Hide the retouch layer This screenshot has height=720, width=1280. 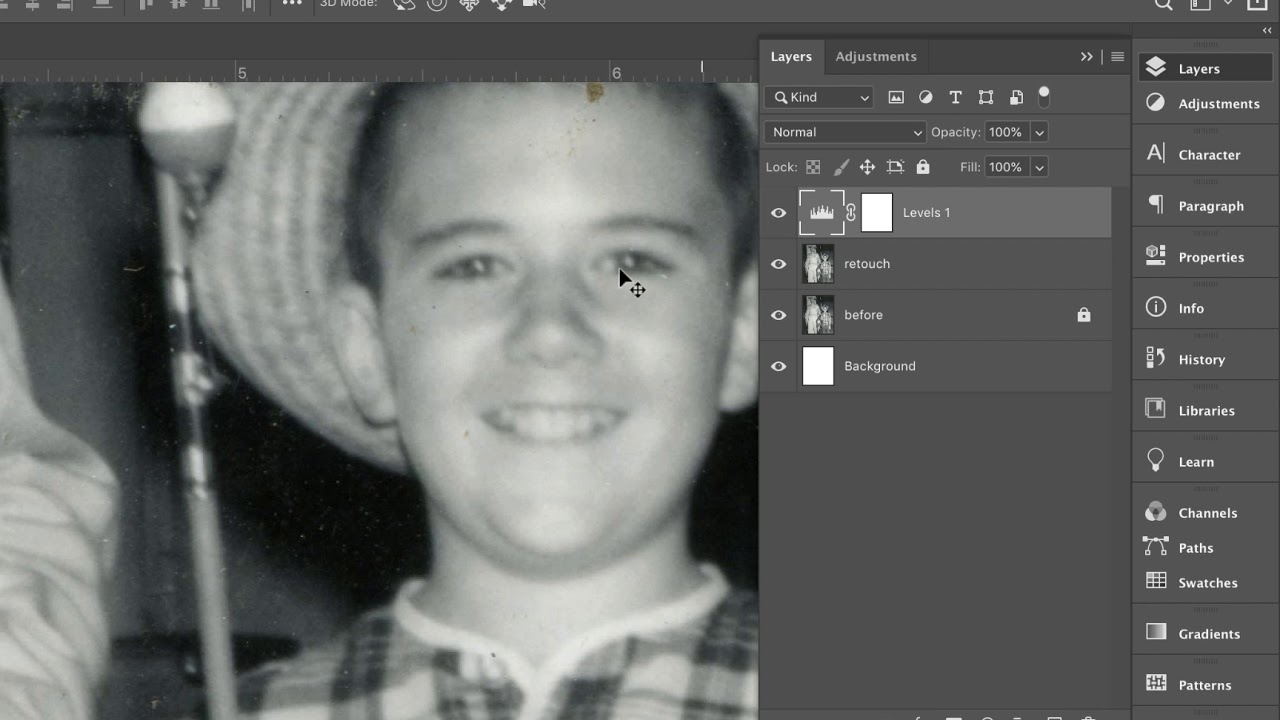778,264
